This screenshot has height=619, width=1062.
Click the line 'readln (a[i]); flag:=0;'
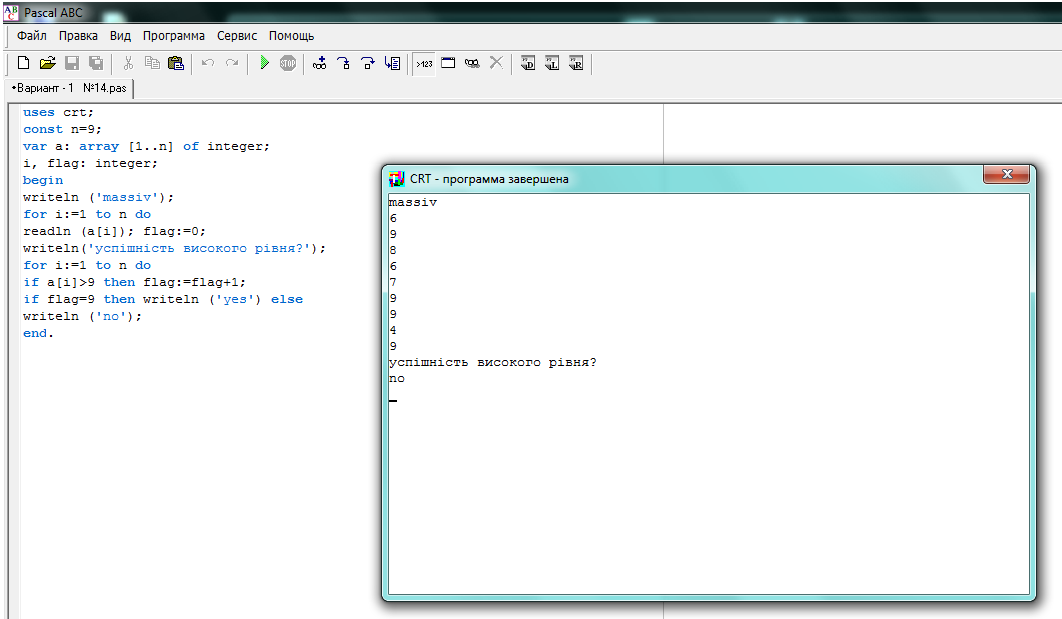point(114,231)
